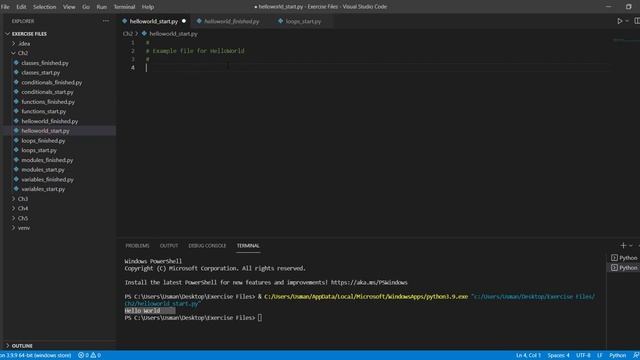Select the first Python terminal entry
Screen dimensions: 640x360
[x=624, y=258]
